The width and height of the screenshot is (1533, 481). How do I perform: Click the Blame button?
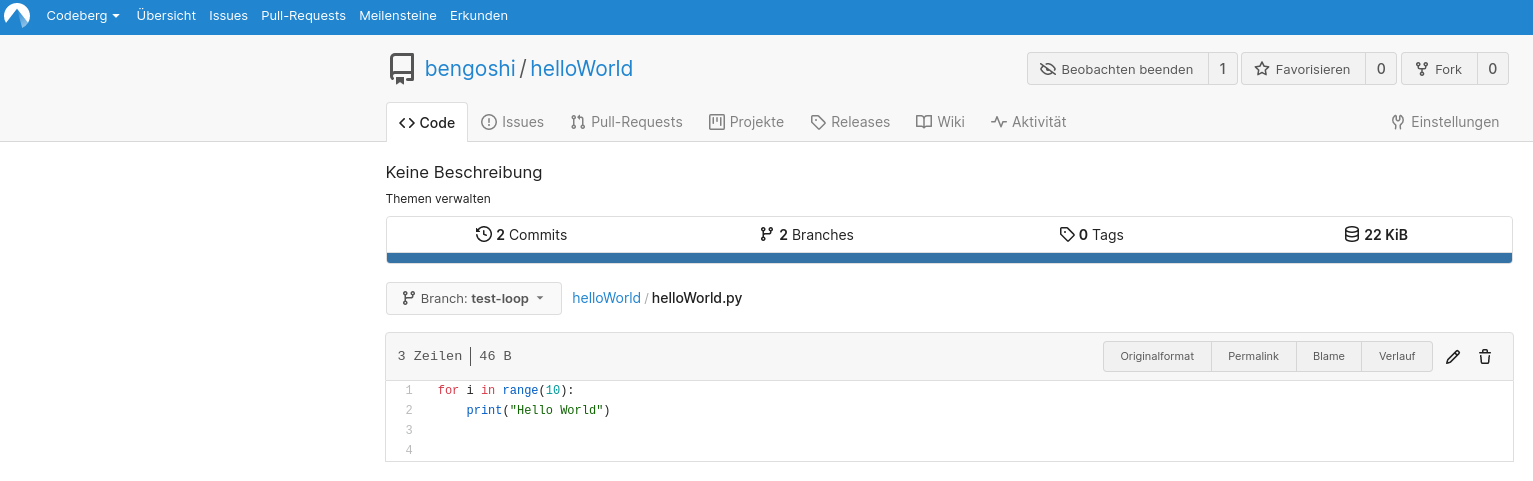coord(1328,356)
